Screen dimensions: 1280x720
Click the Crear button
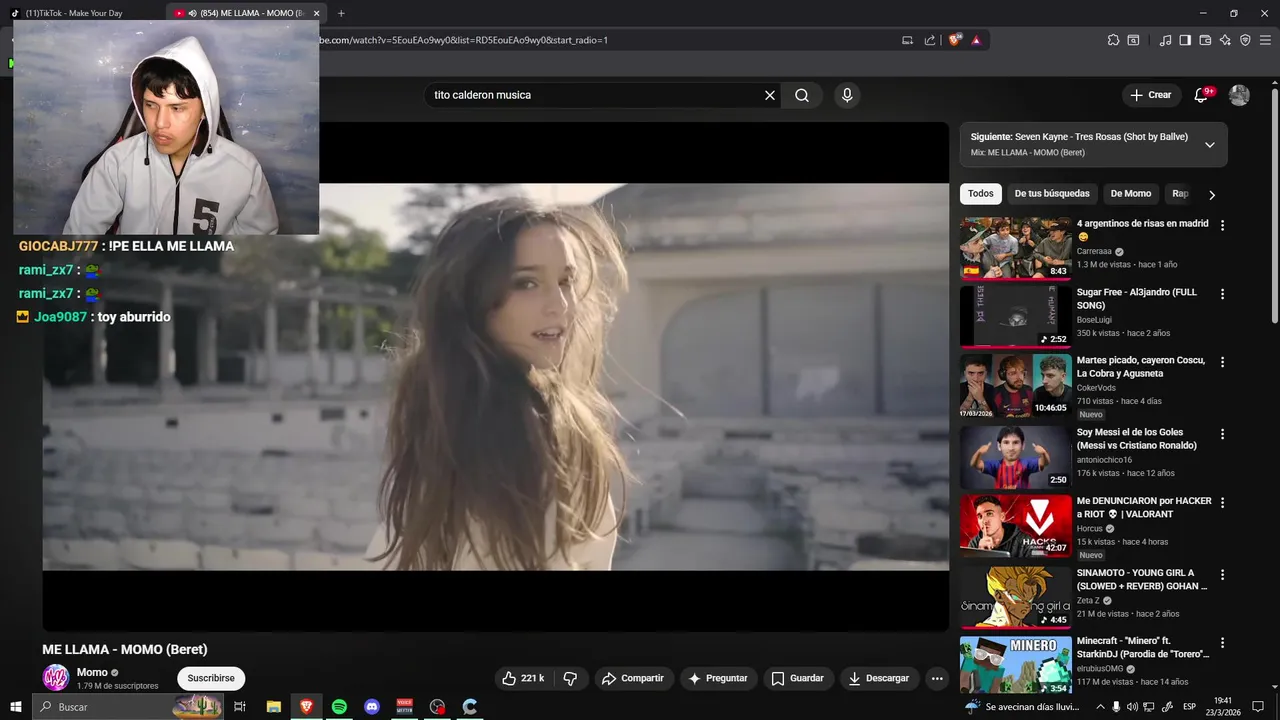1150,95
